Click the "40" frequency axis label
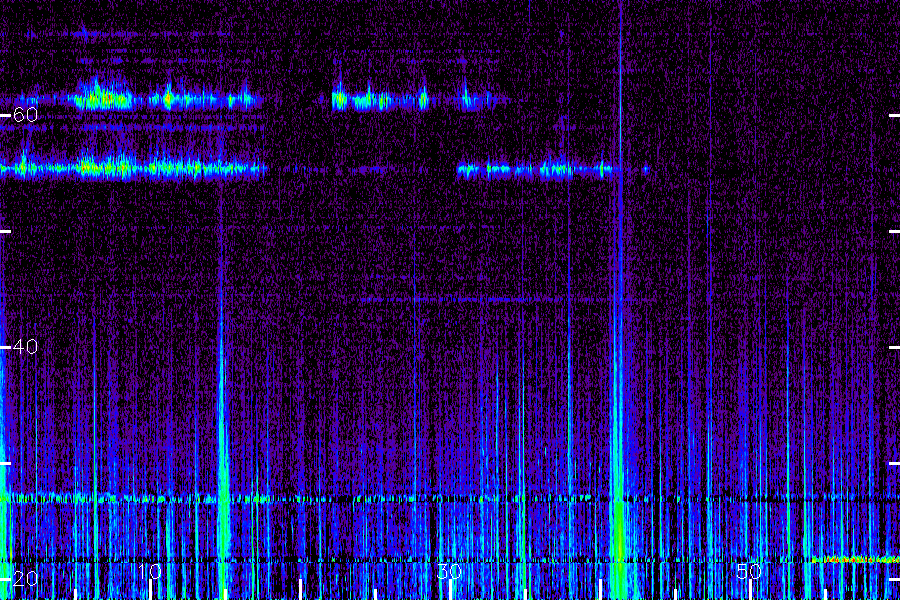This screenshot has width=900, height=600. (x=25, y=347)
